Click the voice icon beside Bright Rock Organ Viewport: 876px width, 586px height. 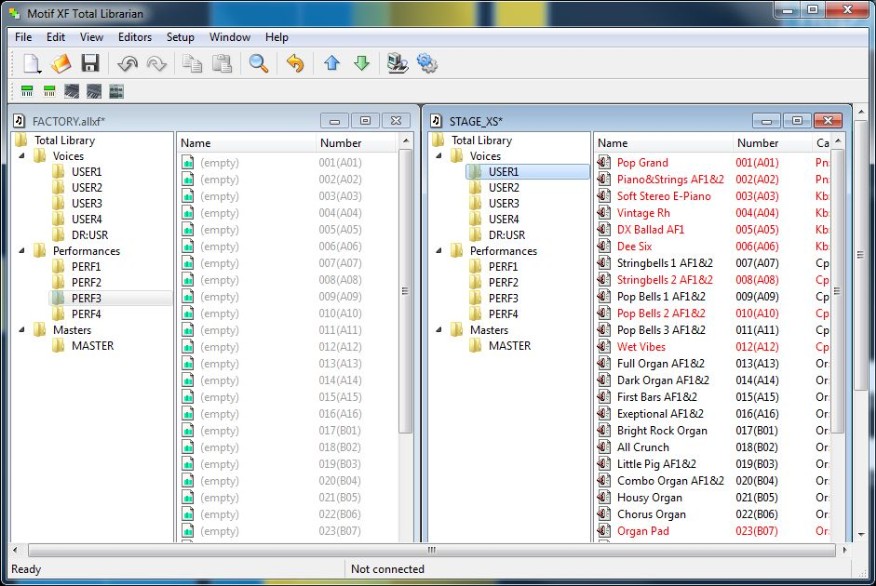tap(603, 431)
